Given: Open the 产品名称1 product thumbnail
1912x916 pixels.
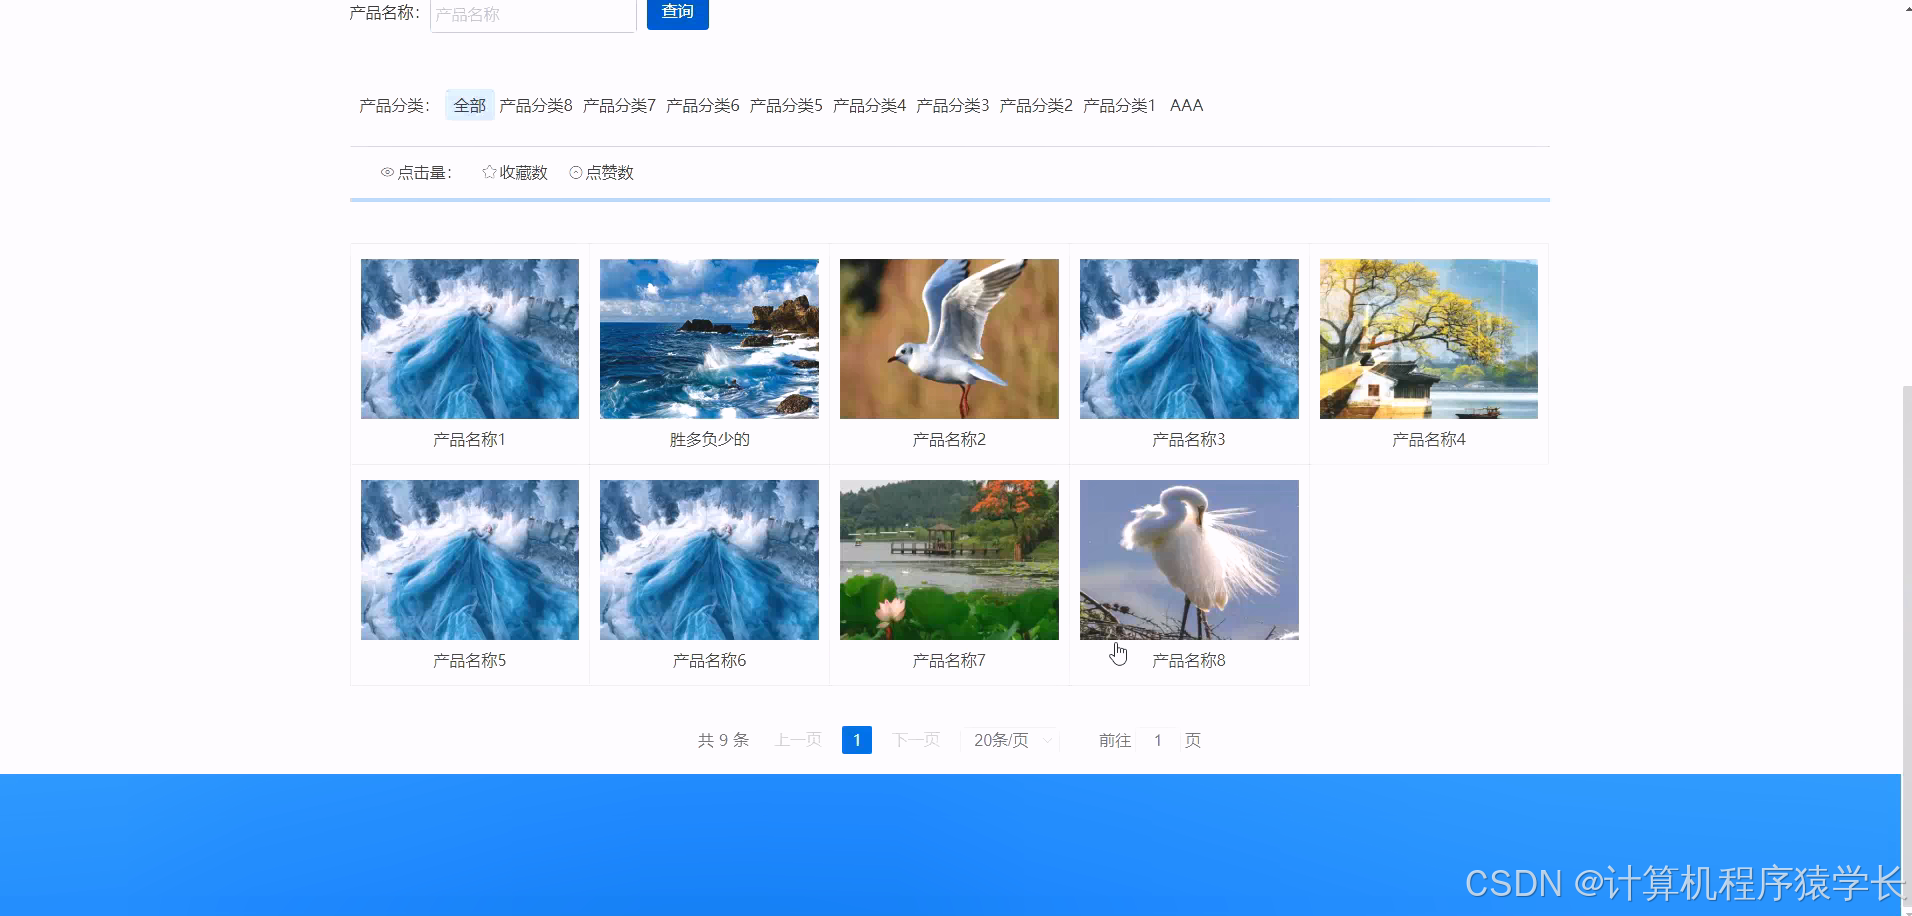Looking at the screenshot, I should 469,338.
